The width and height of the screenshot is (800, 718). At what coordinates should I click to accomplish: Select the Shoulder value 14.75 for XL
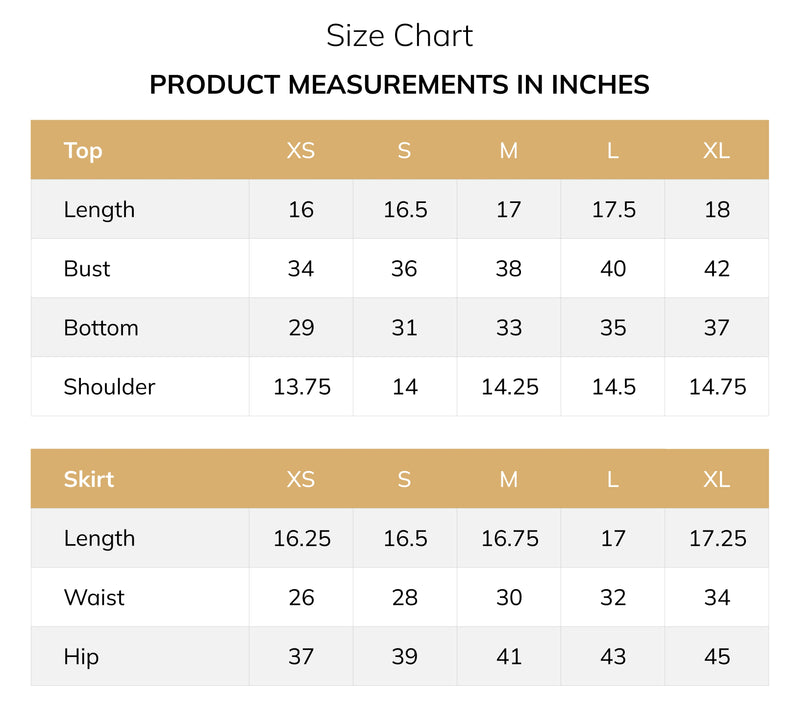[717, 387]
